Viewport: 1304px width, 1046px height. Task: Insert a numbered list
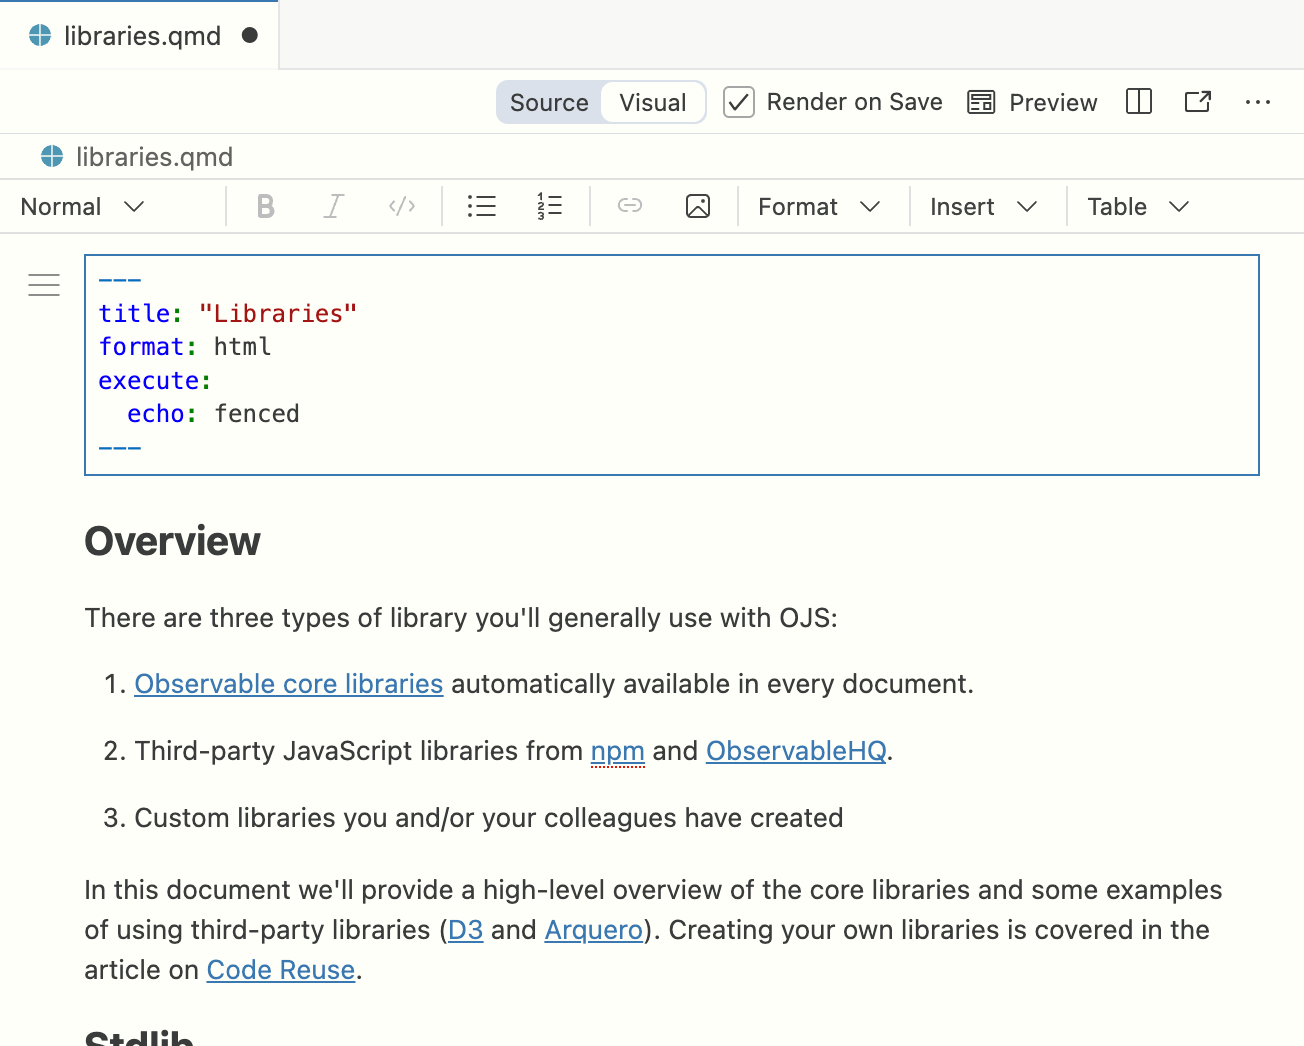pos(549,206)
